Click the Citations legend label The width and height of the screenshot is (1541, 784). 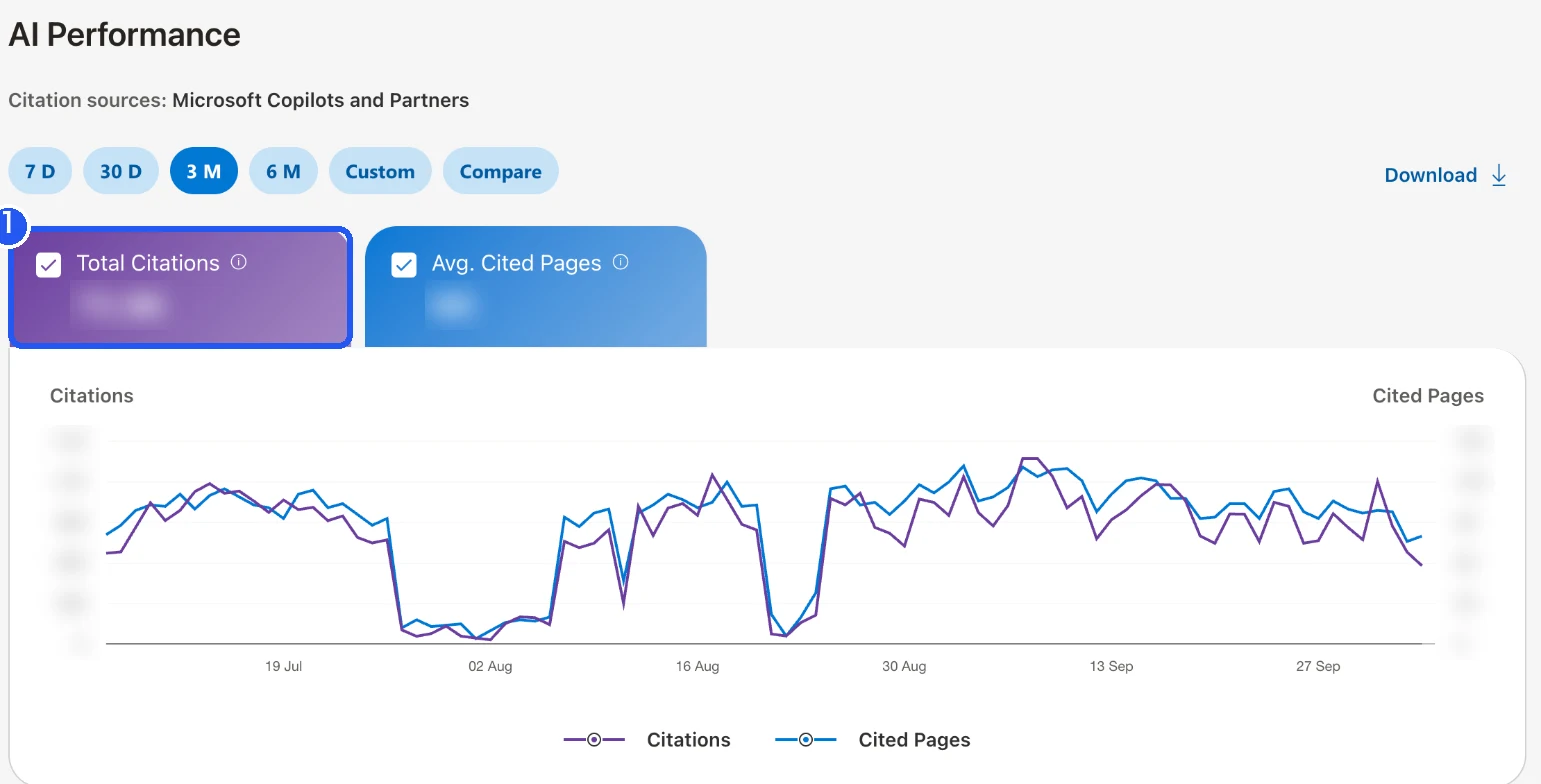pyautogui.click(x=689, y=740)
